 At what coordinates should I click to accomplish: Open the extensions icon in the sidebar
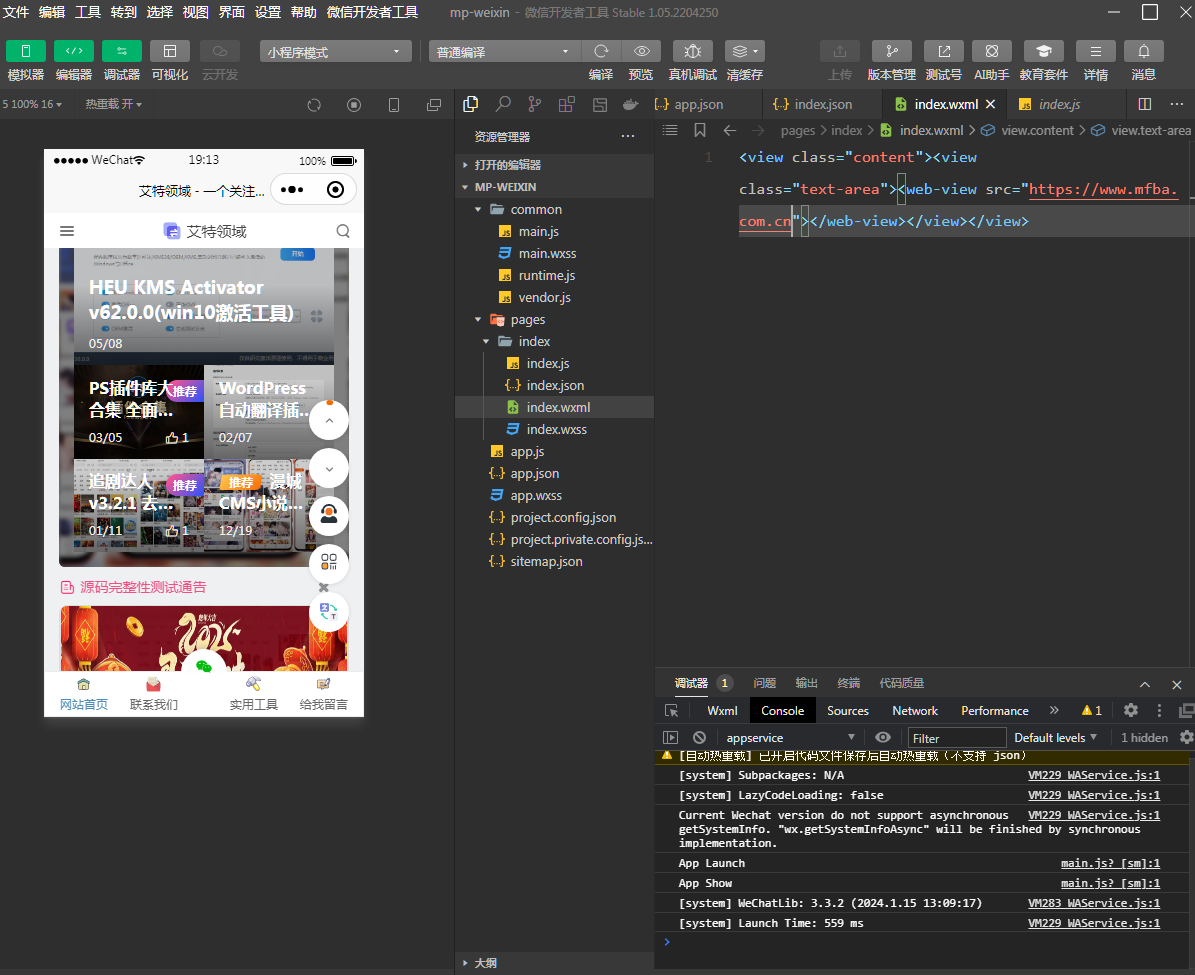tap(567, 104)
